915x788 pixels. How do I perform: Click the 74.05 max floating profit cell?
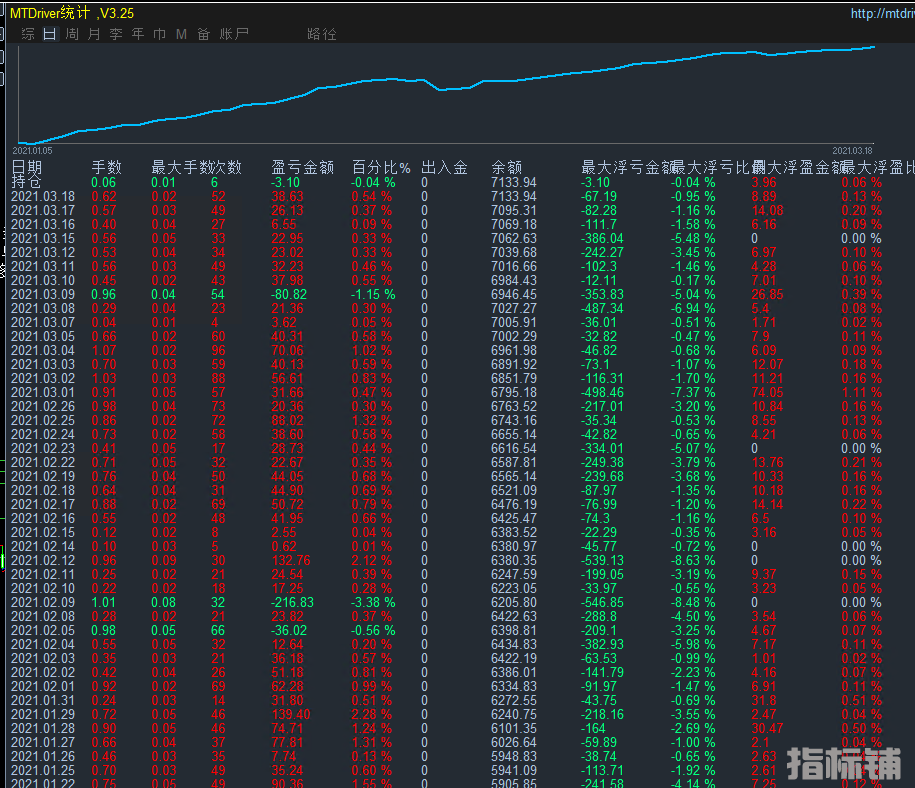click(767, 393)
